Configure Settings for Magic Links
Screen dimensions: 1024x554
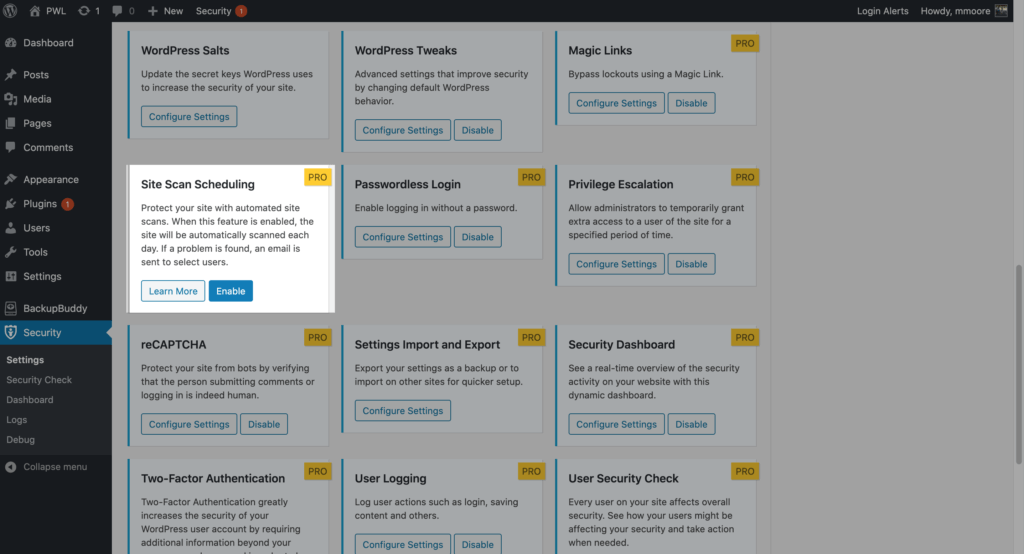[x=616, y=103]
